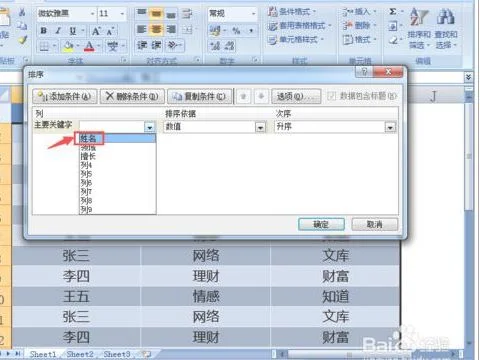Image resolution: width=480 pixels, height=360 pixels.
Task: Open the font size dropdown showing 11
Action: pyautogui.click(x=122, y=14)
